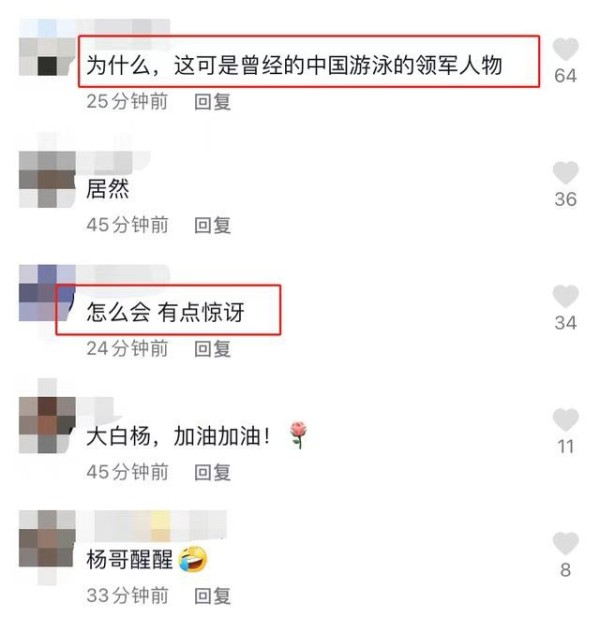The height and width of the screenshot is (617, 600).
Task: Open avatar beside '杨哥醒醒' comment
Action: pyautogui.click(x=47, y=538)
